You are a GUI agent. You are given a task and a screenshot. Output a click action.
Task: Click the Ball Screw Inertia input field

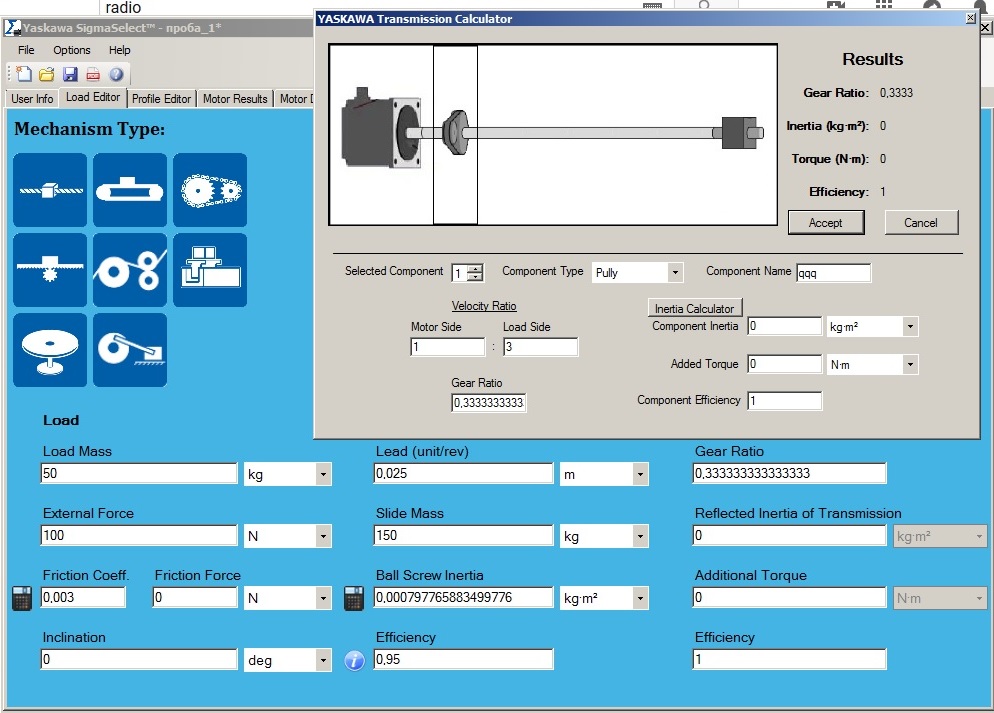pyautogui.click(x=463, y=598)
